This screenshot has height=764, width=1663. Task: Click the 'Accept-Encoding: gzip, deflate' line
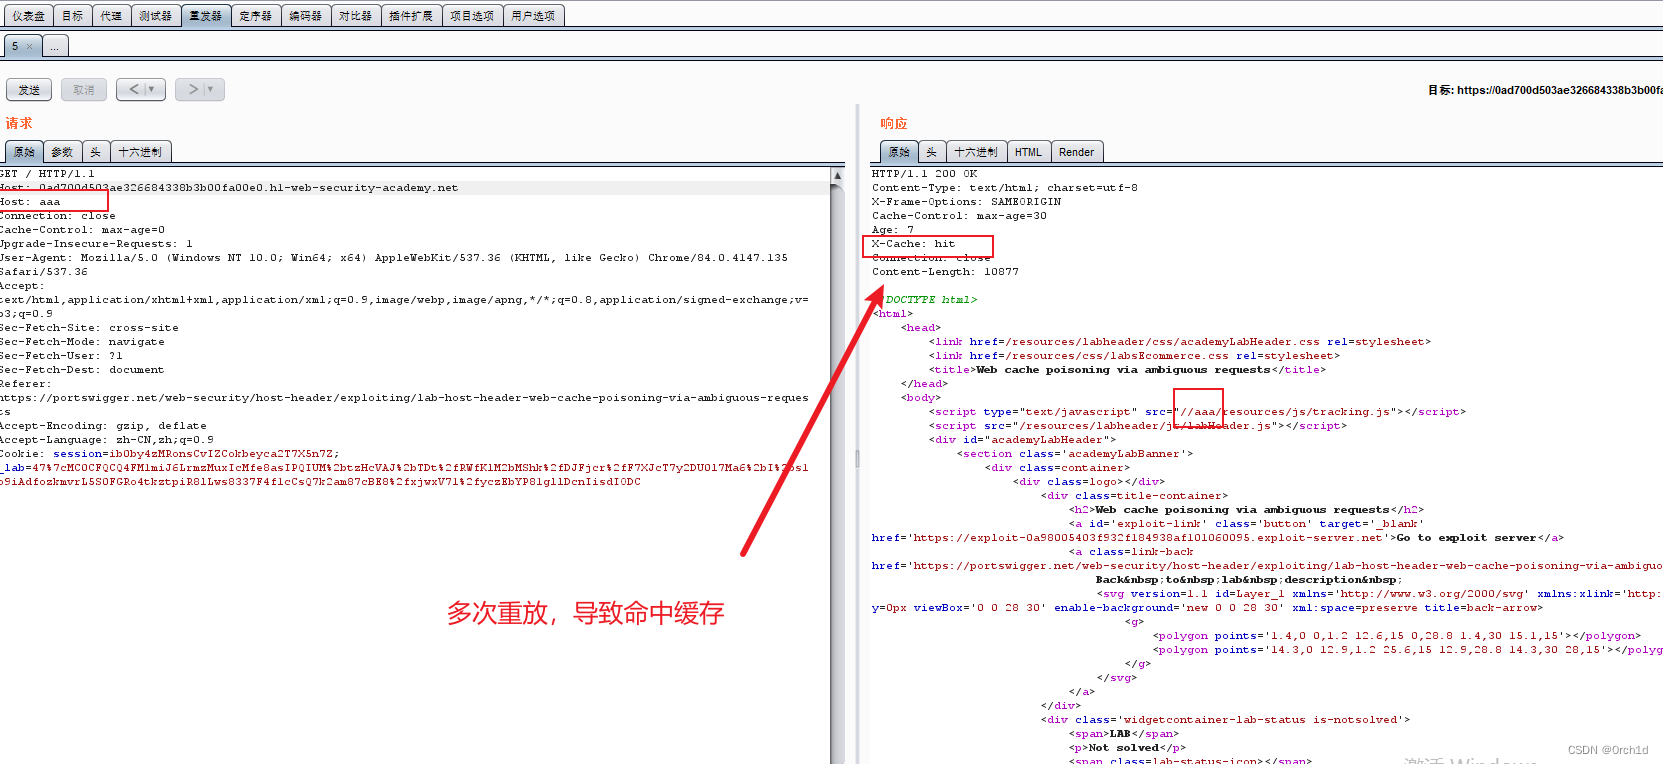pos(103,426)
